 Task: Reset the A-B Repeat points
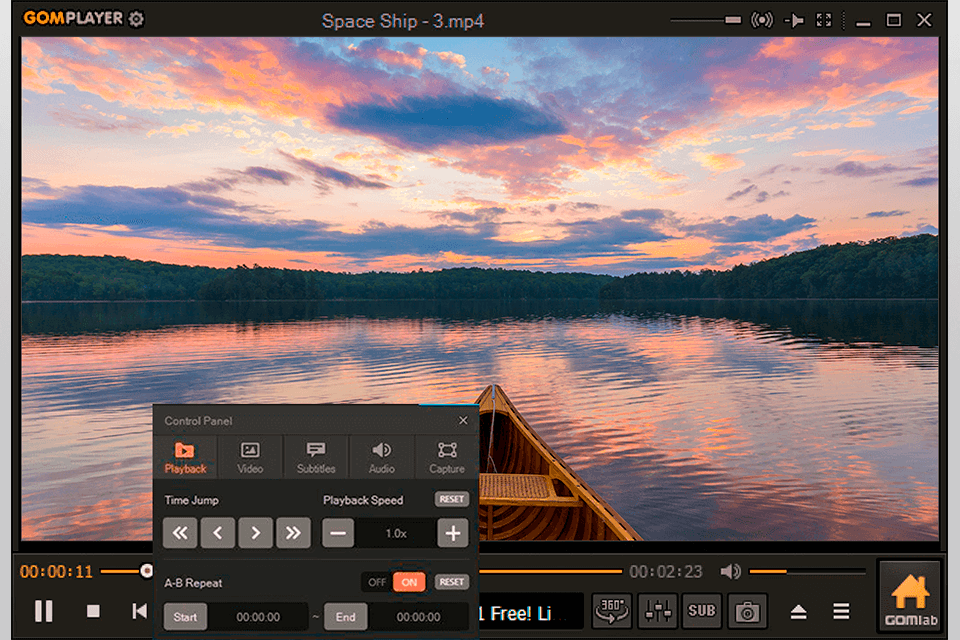pos(452,582)
